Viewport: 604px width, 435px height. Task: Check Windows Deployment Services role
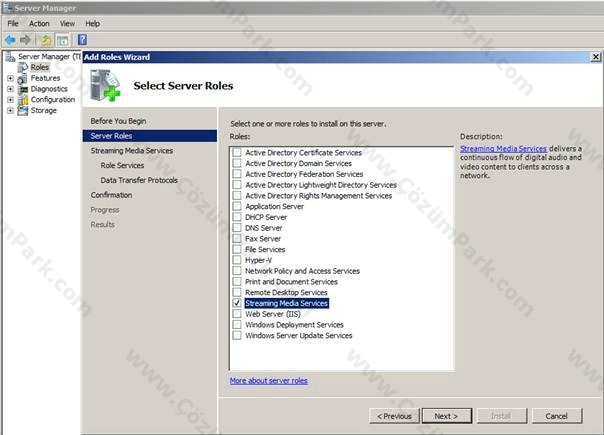[x=237, y=325]
